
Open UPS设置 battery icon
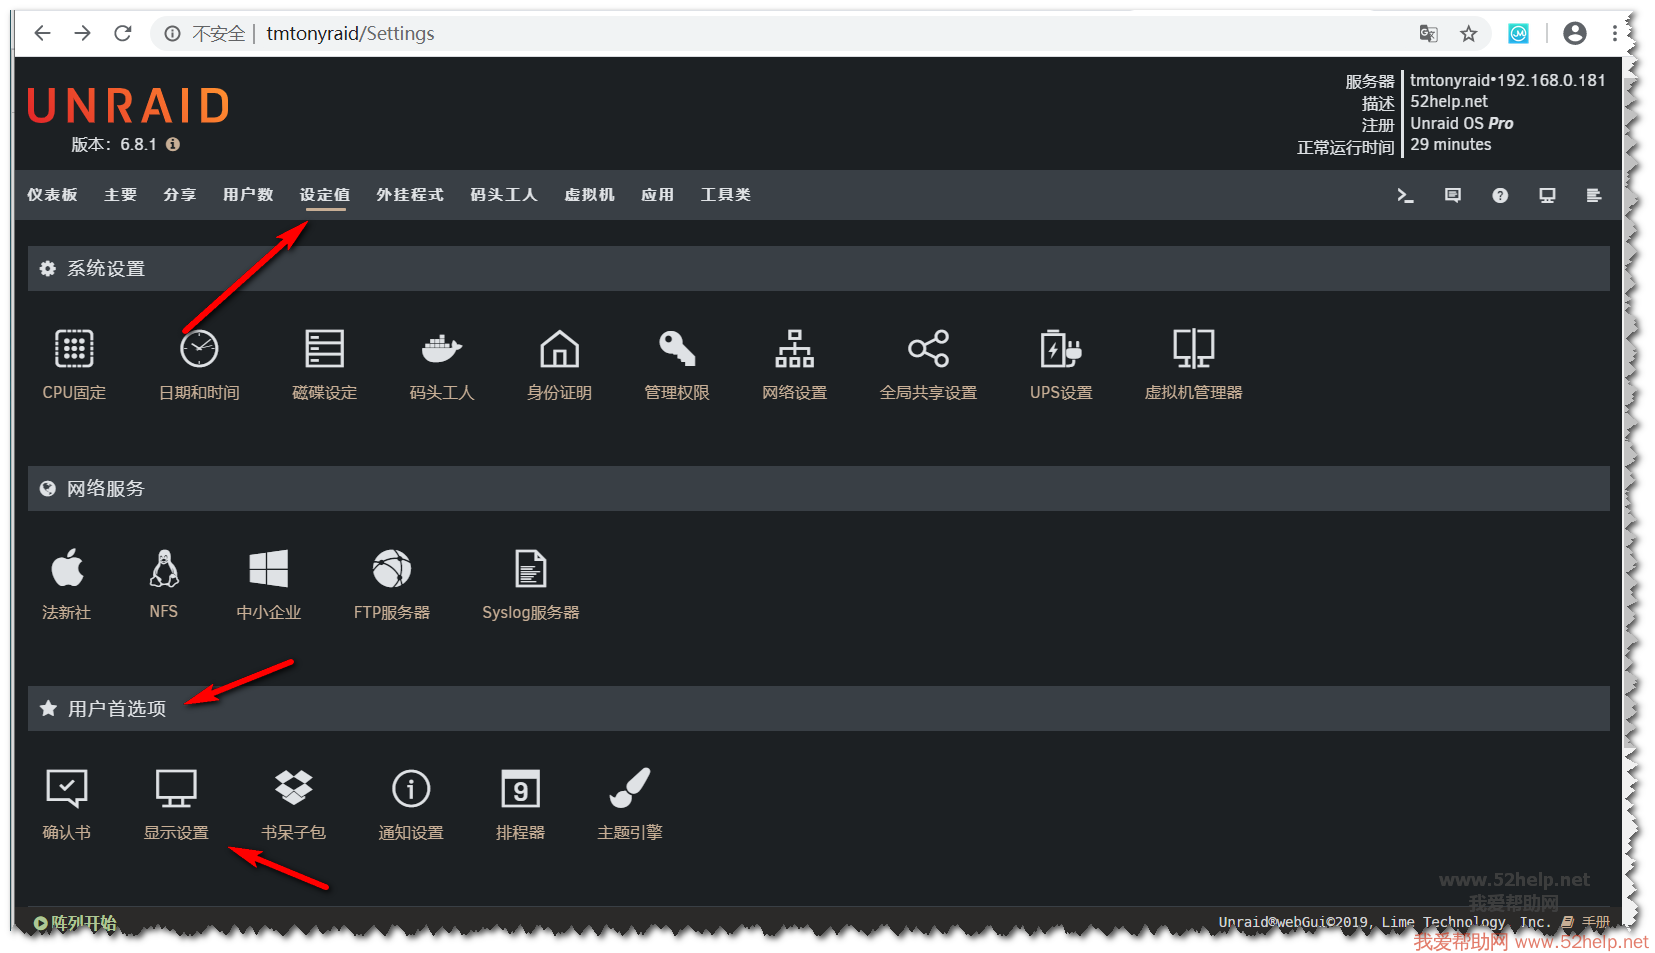[1060, 349]
